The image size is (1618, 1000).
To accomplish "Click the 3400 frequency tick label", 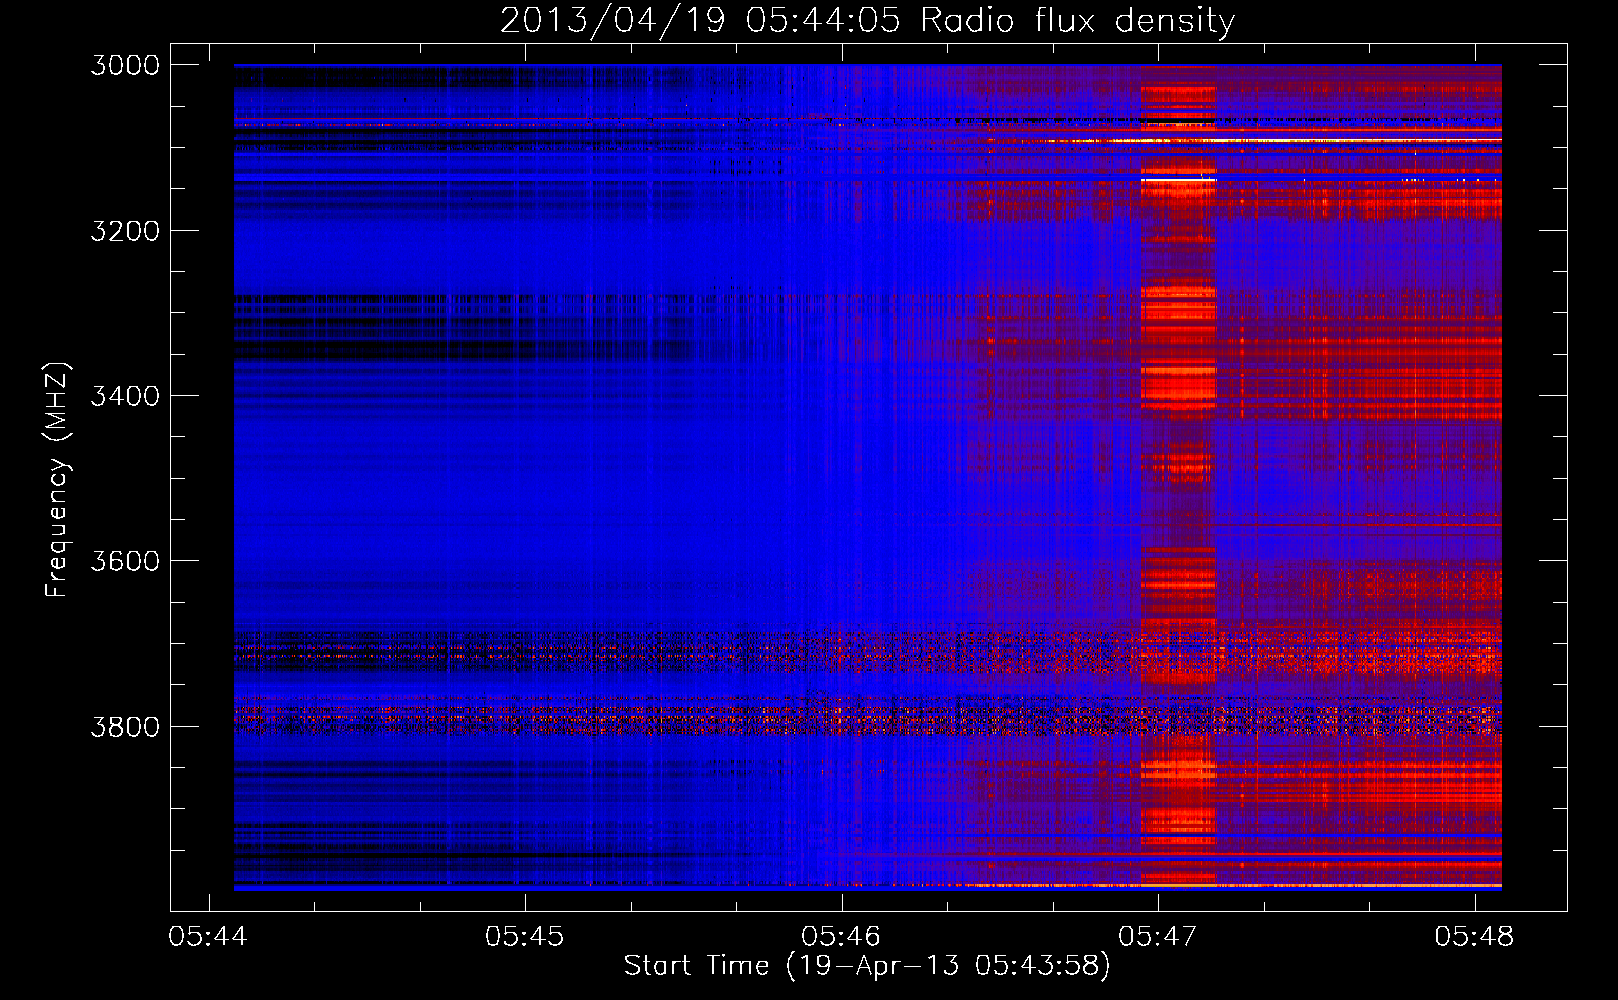I will click(125, 396).
